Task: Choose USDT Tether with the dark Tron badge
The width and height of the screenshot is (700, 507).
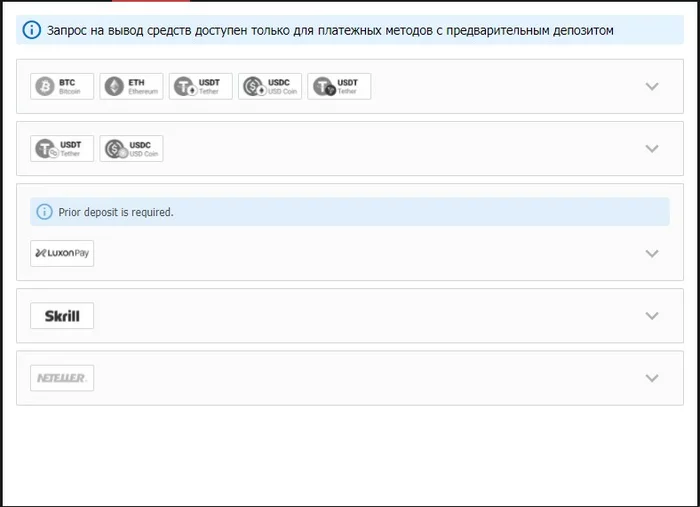Action: 339,86
